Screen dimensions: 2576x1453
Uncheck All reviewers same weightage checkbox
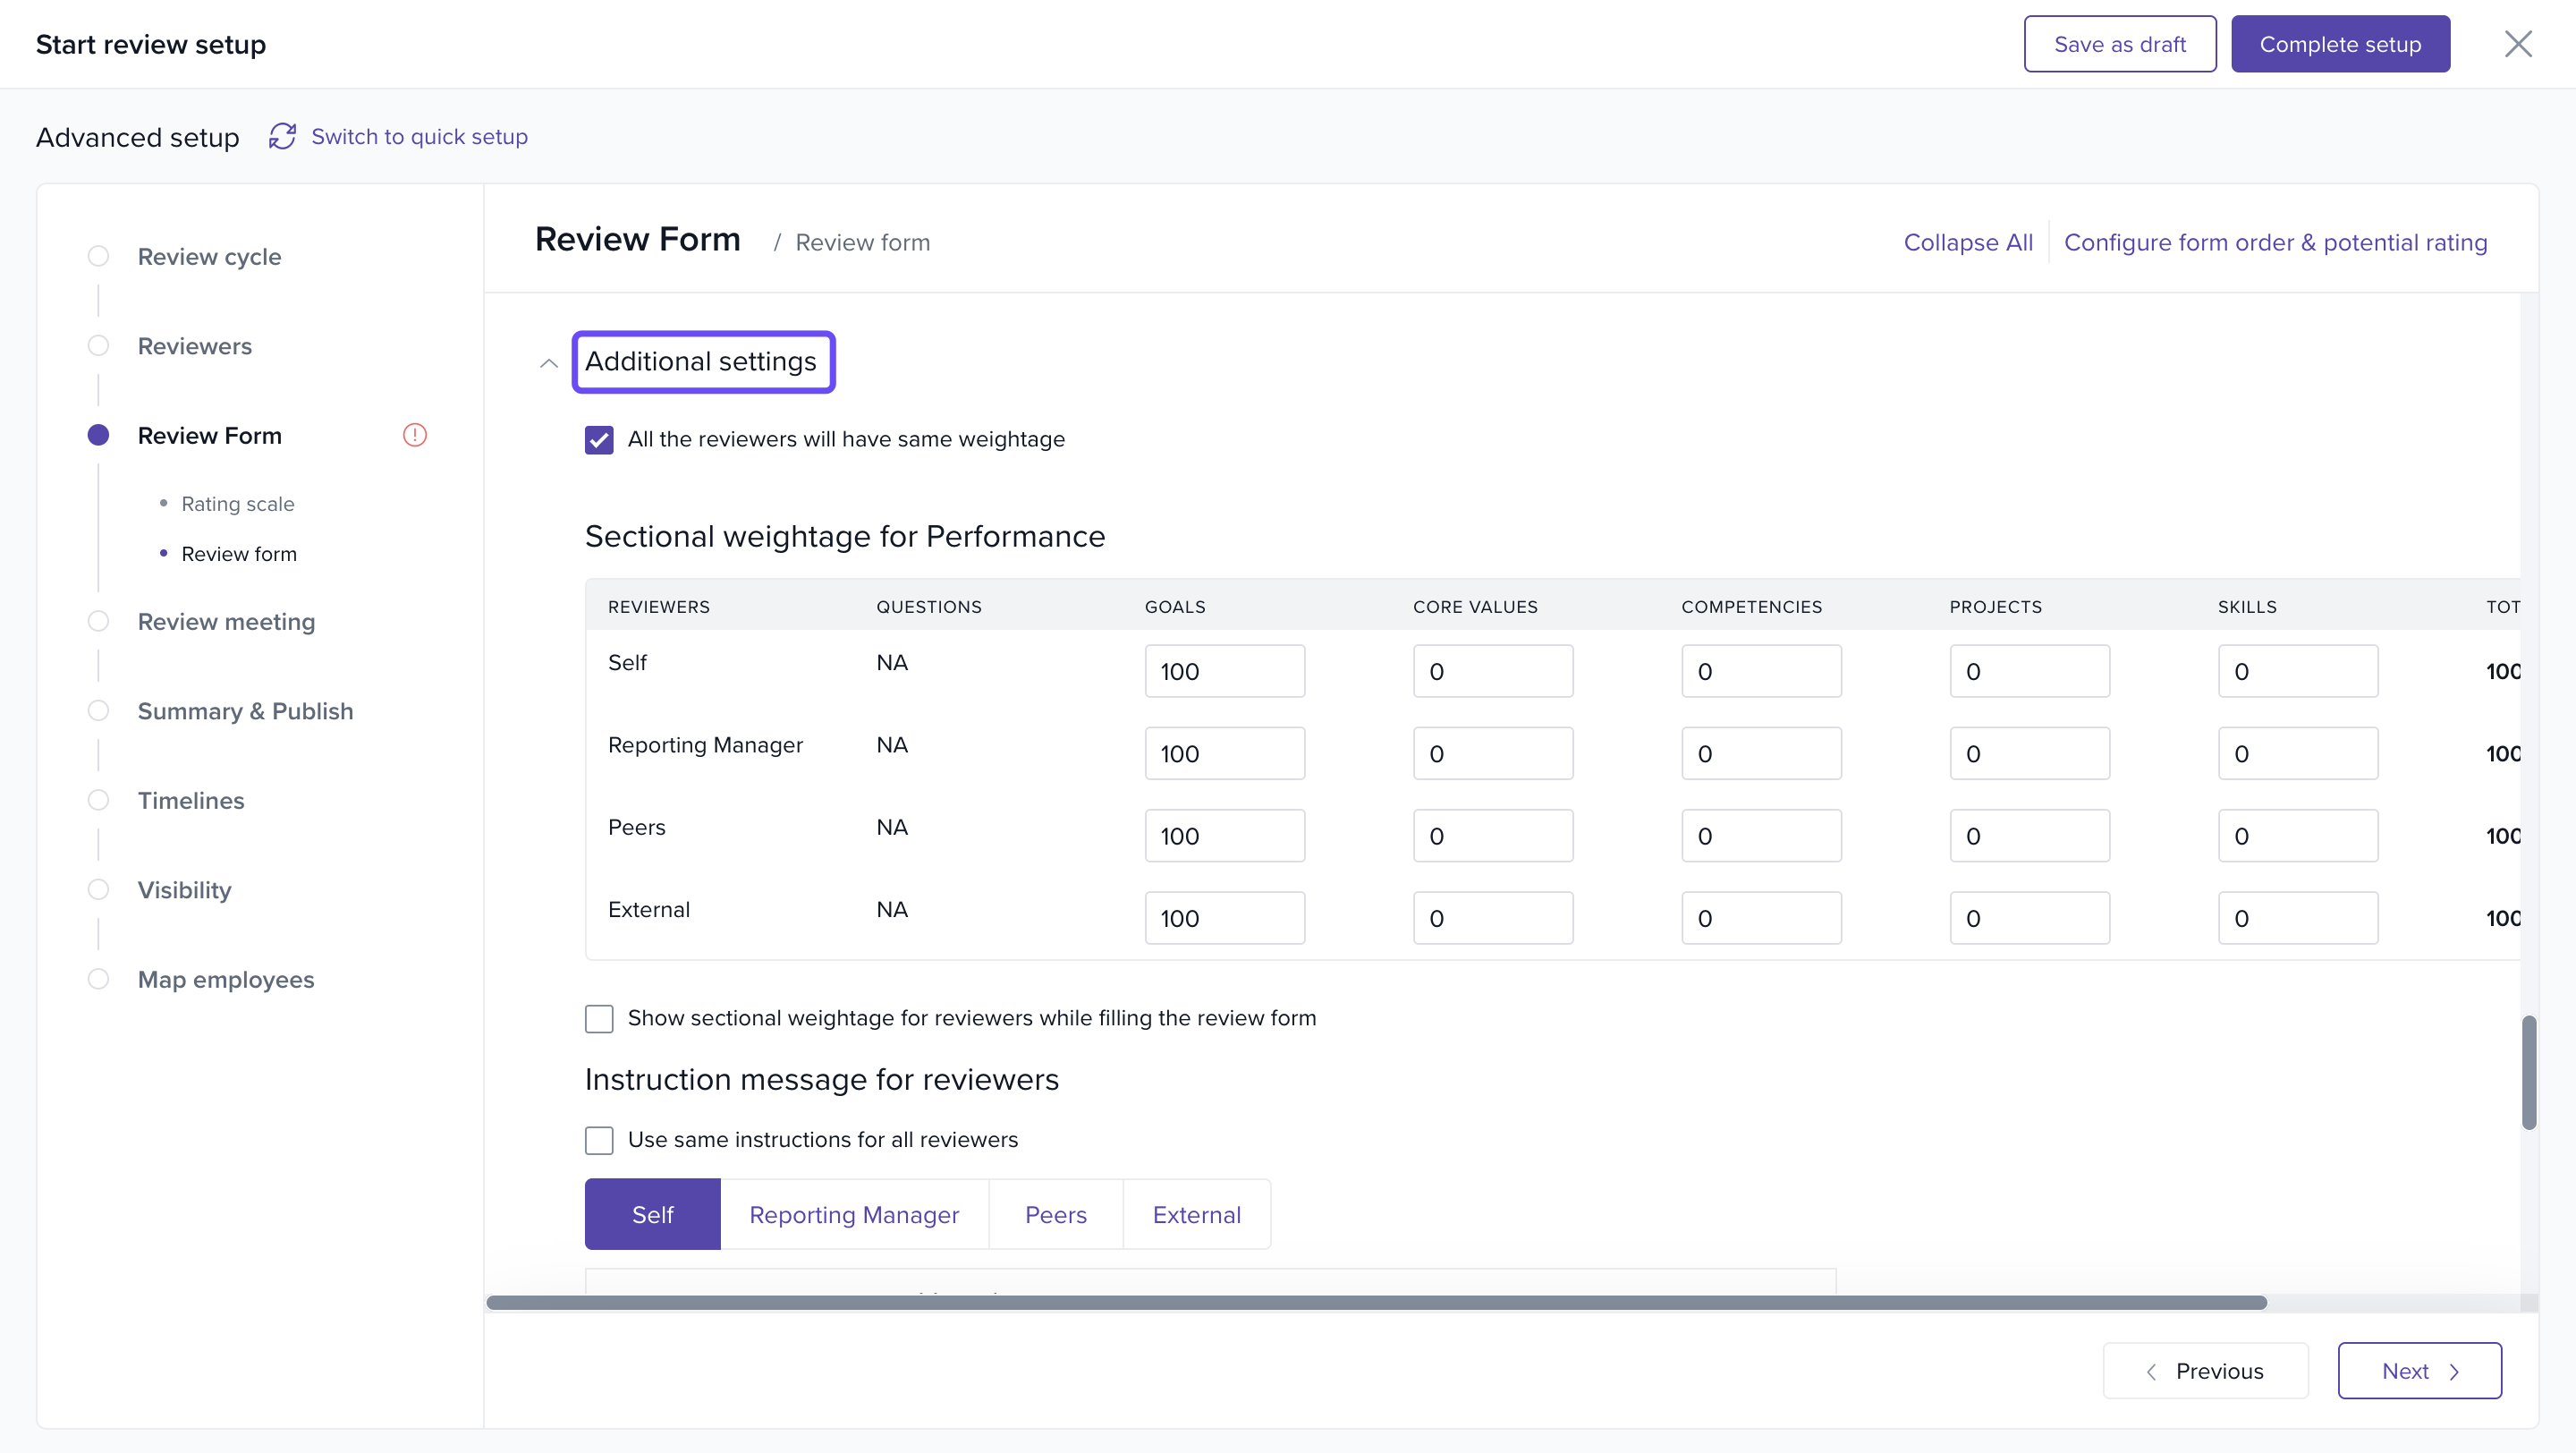pos(599,440)
